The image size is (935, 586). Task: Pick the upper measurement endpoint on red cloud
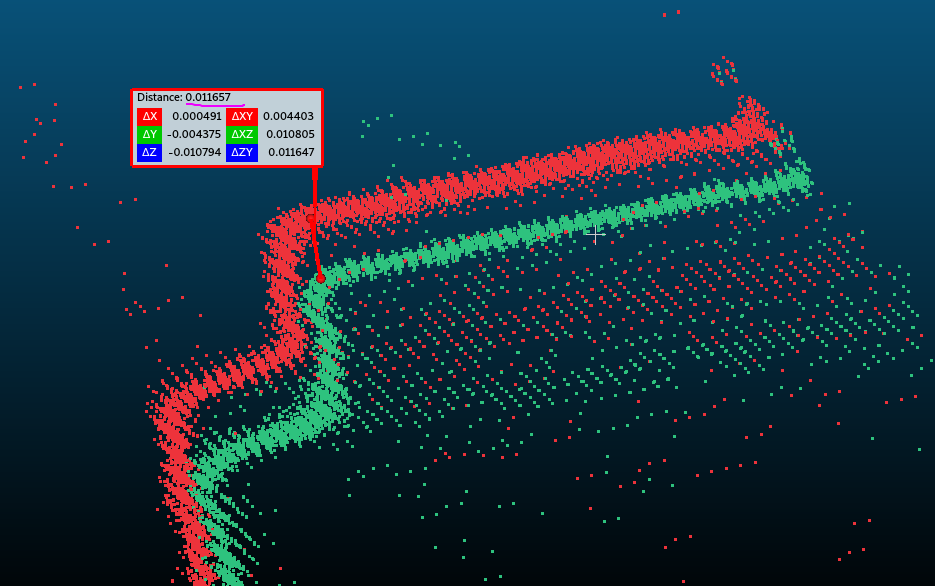point(310,218)
